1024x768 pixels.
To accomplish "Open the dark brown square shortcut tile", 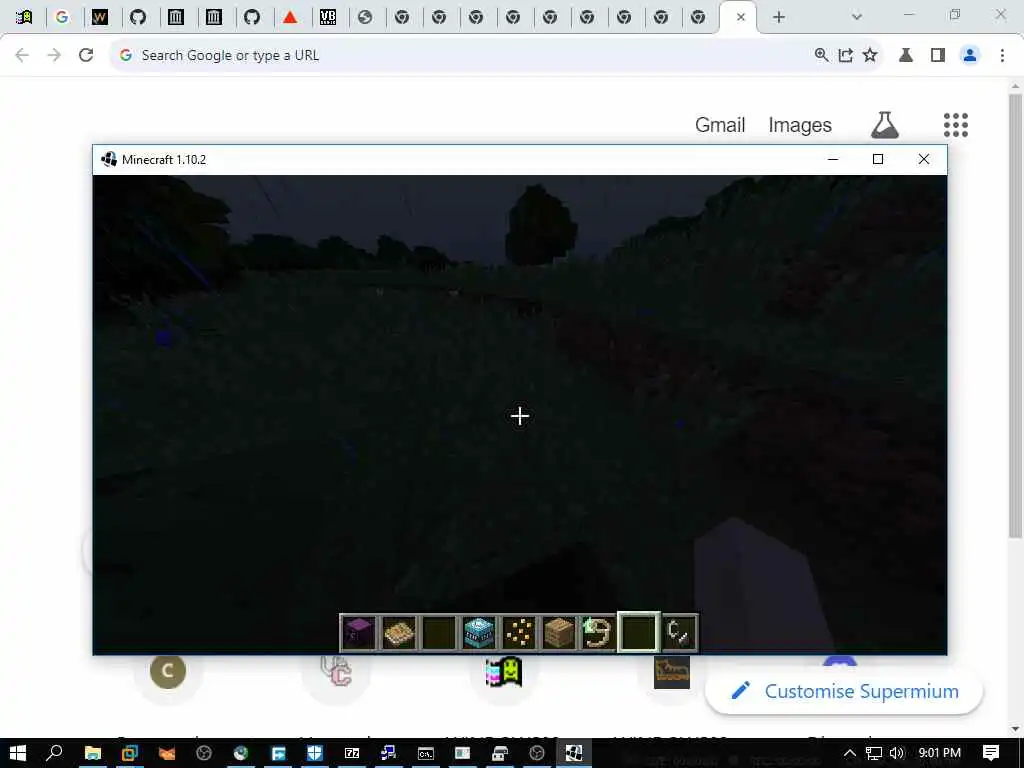I will (671, 672).
